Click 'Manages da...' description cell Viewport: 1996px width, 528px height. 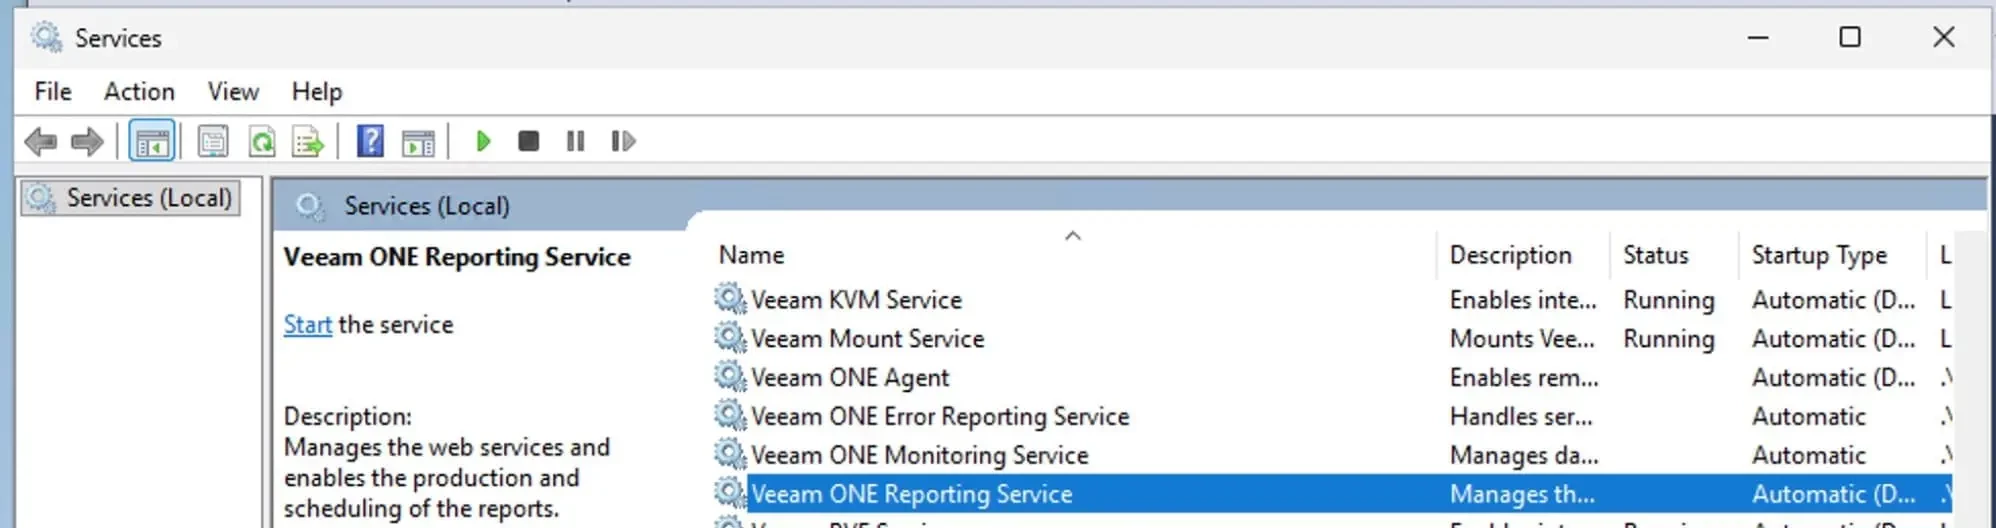tap(1524, 456)
